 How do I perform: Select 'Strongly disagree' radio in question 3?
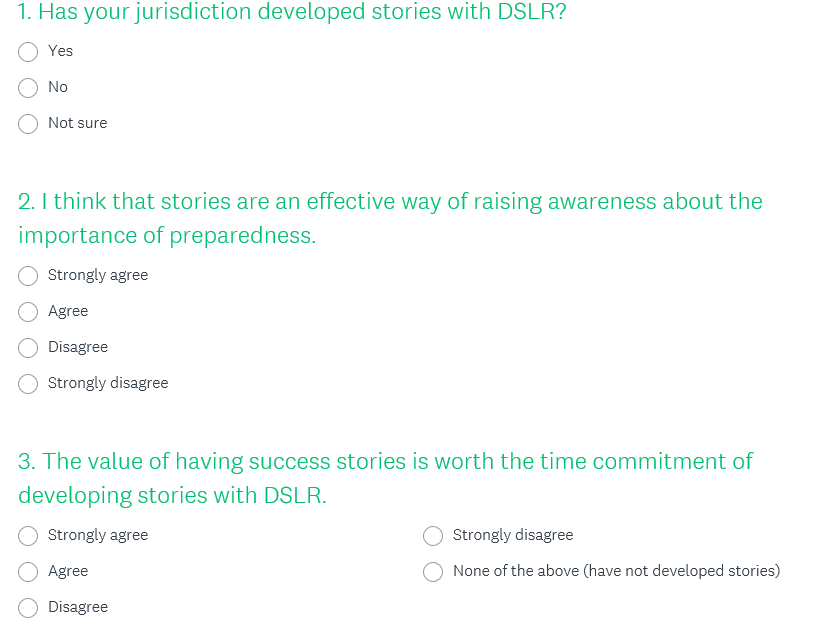[x=433, y=535]
